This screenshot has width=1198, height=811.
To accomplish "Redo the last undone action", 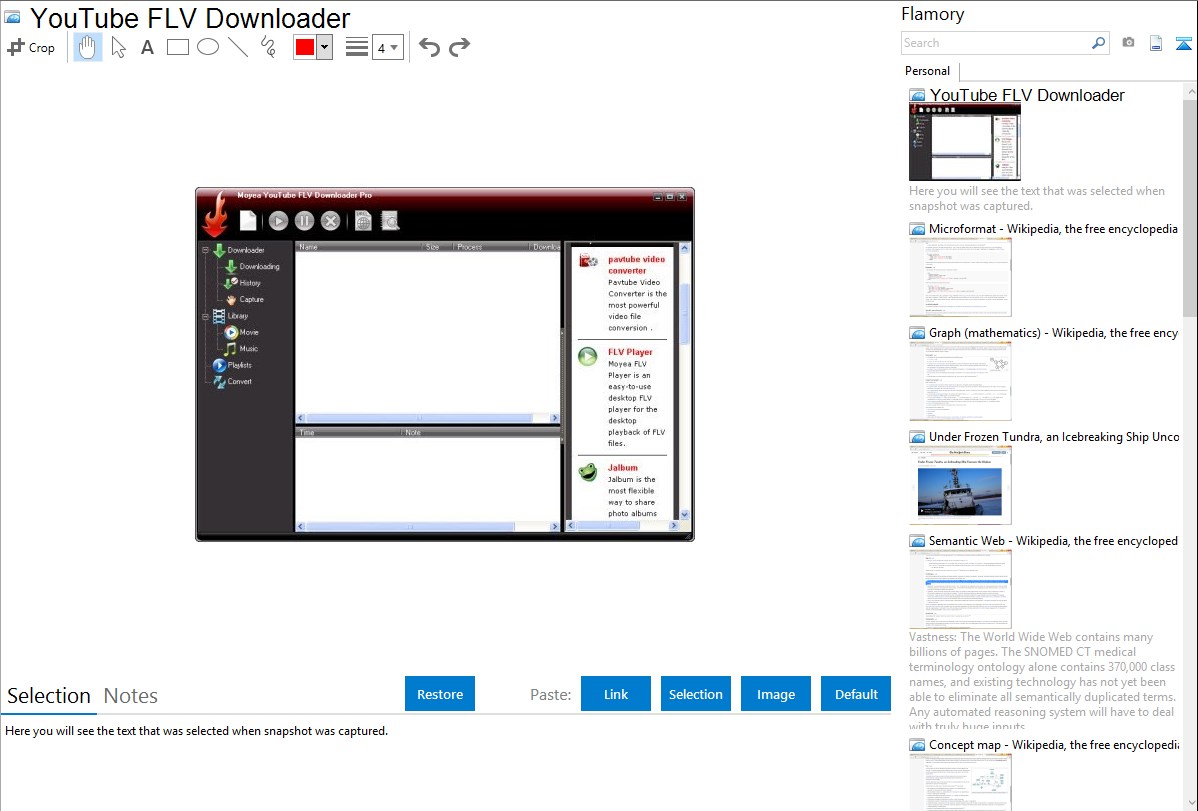I will click(x=459, y=47).
